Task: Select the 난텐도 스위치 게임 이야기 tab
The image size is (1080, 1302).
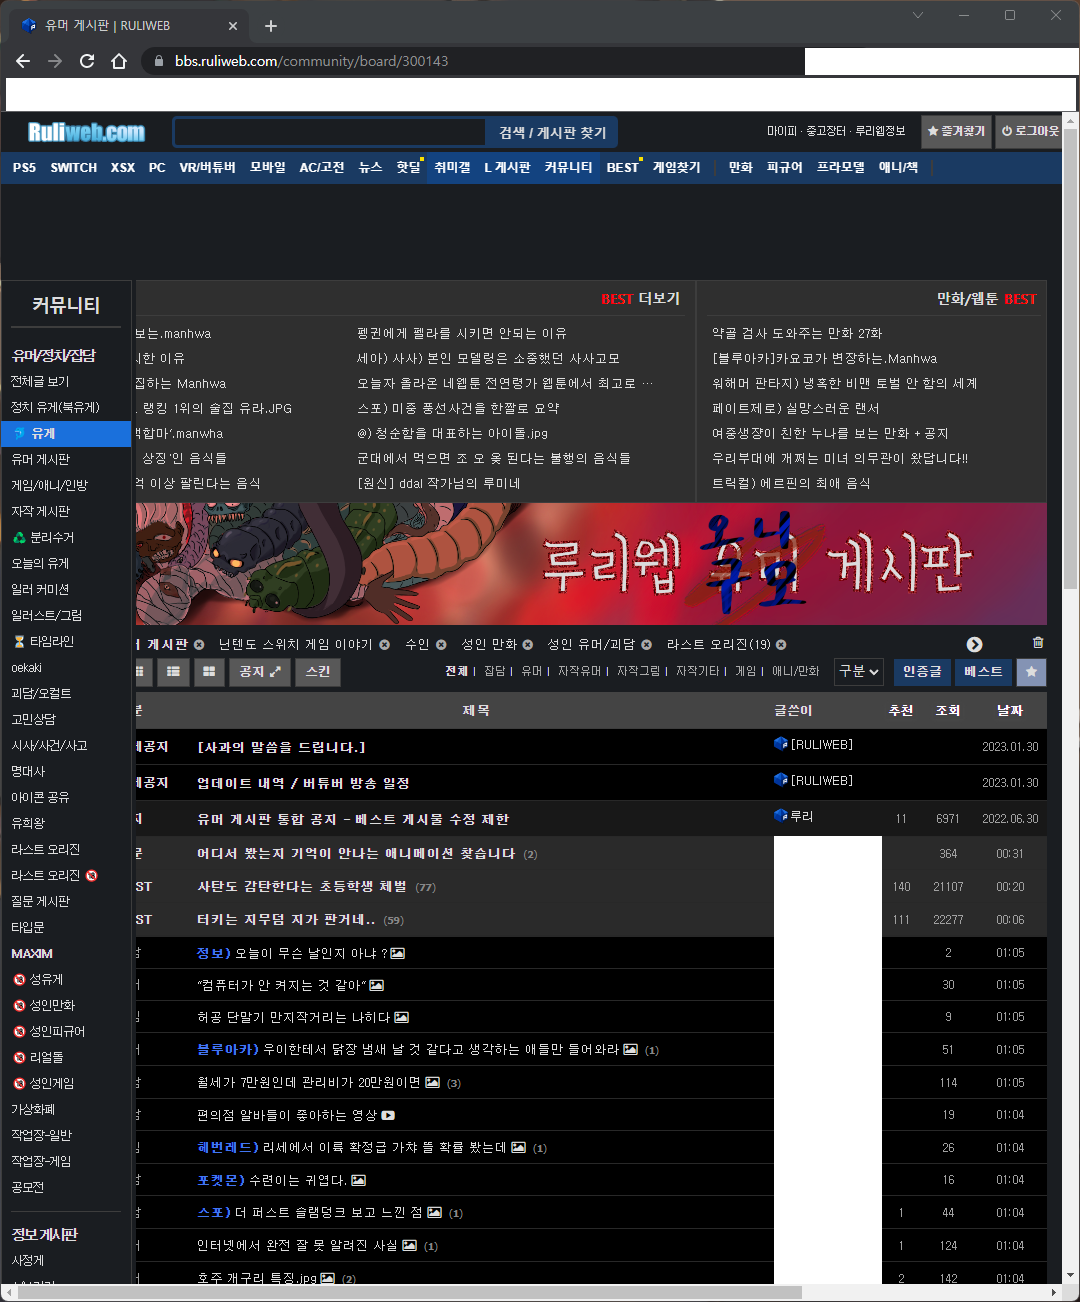Action: (x=297, y=644)
